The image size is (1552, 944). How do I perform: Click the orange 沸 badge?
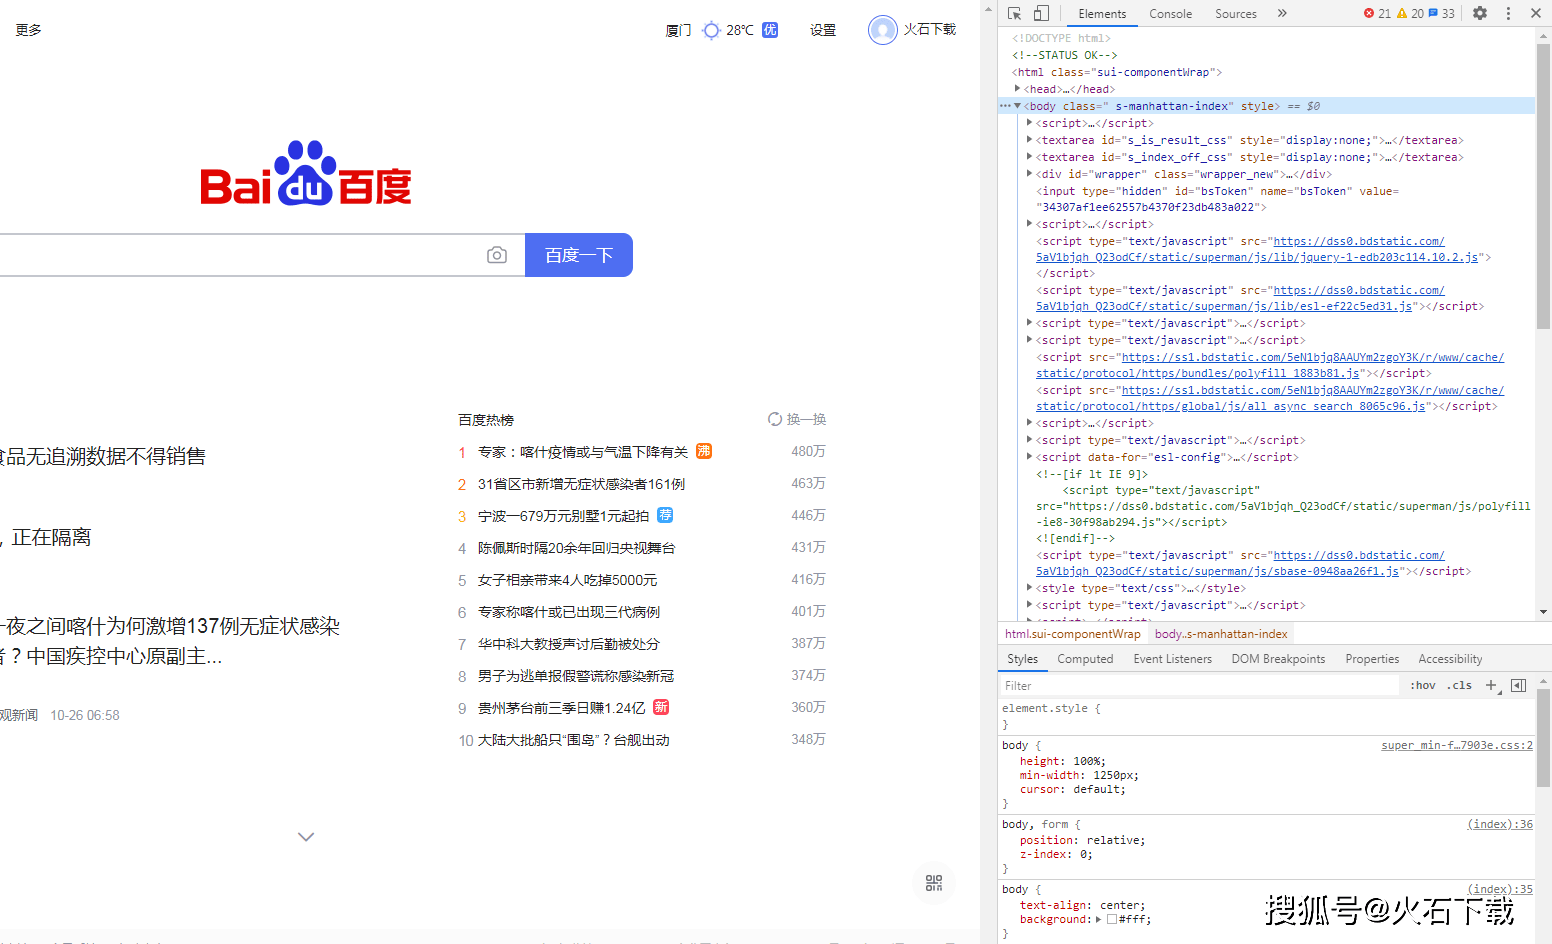704,451
